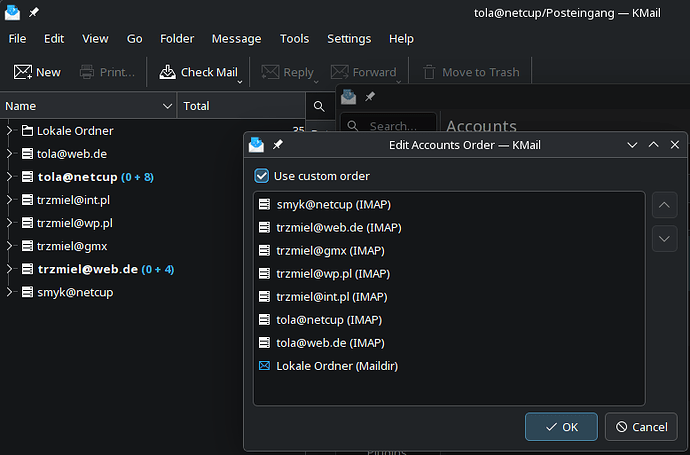Shade Edit Accounts Order dialog with down chevron
The height and width of the screenshot is (455, 690).
coord(632,145)
